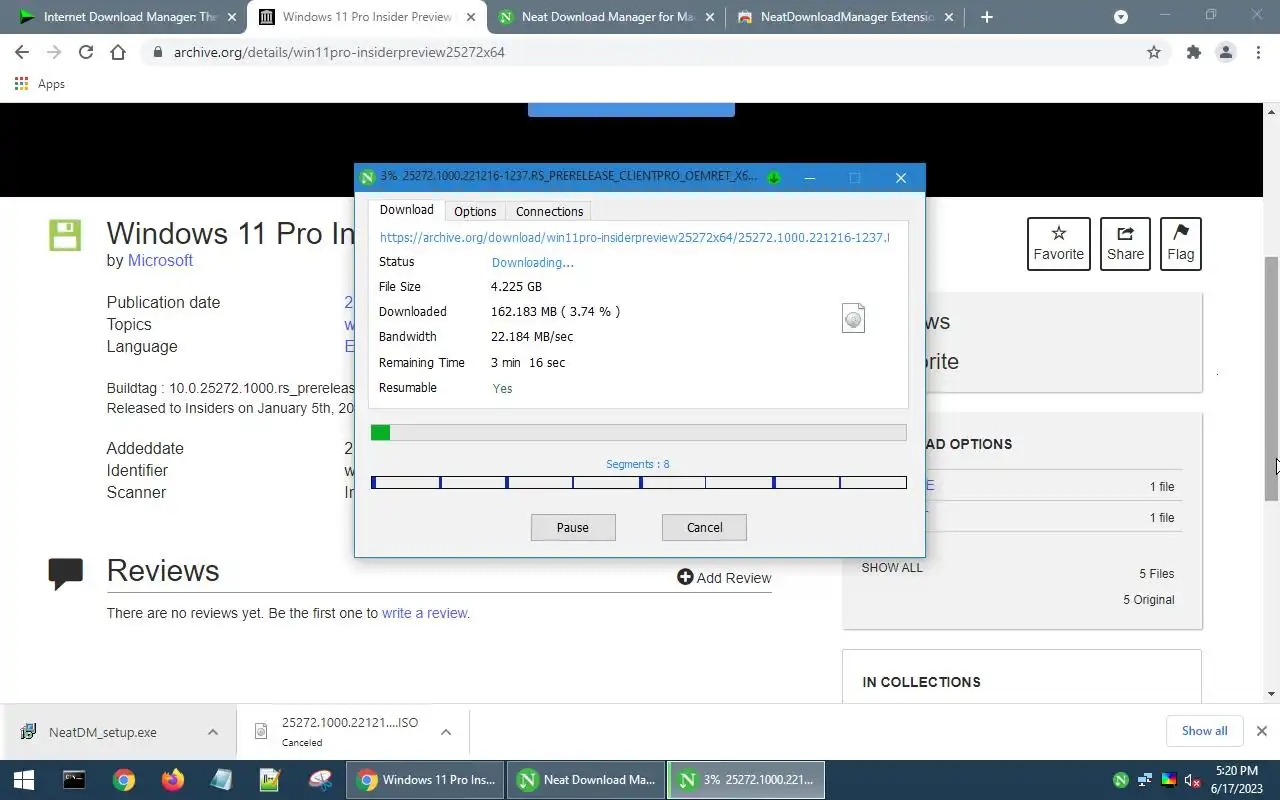Click the canceled ISO item in downloads bar

[x=340, y=732]
